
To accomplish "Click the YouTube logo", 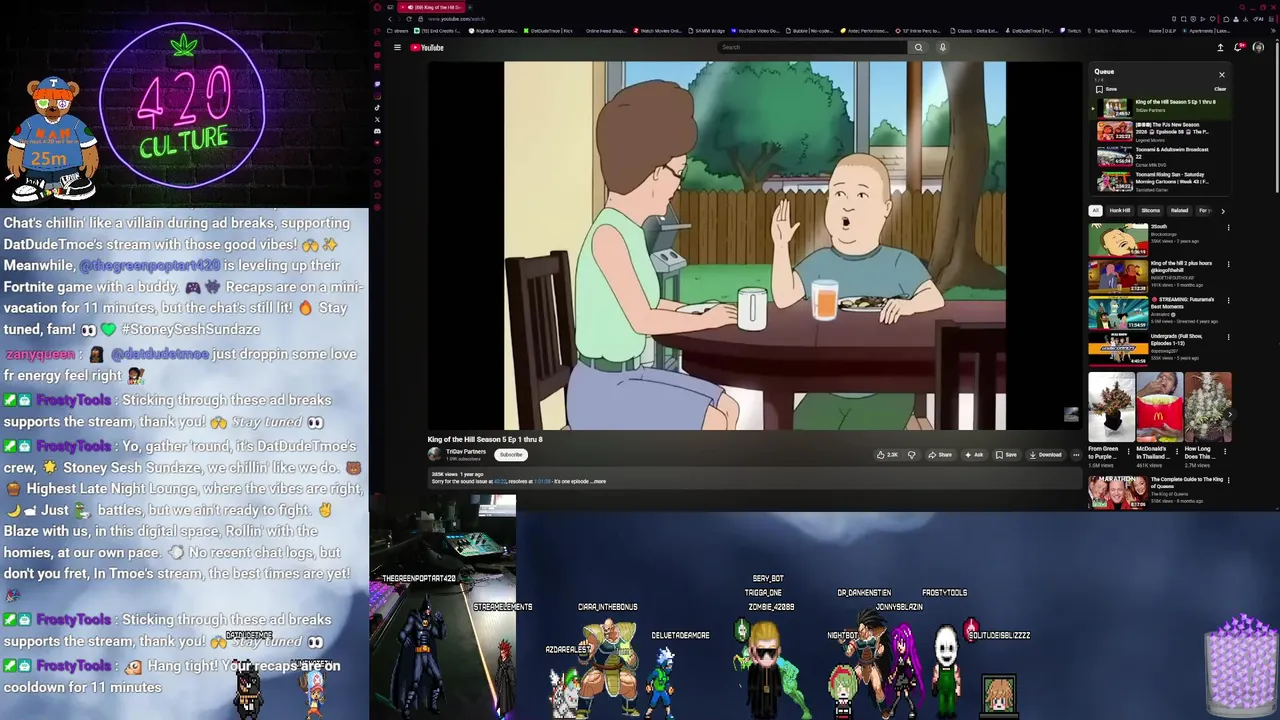I will pyautogui.click(x=427, y=47).
